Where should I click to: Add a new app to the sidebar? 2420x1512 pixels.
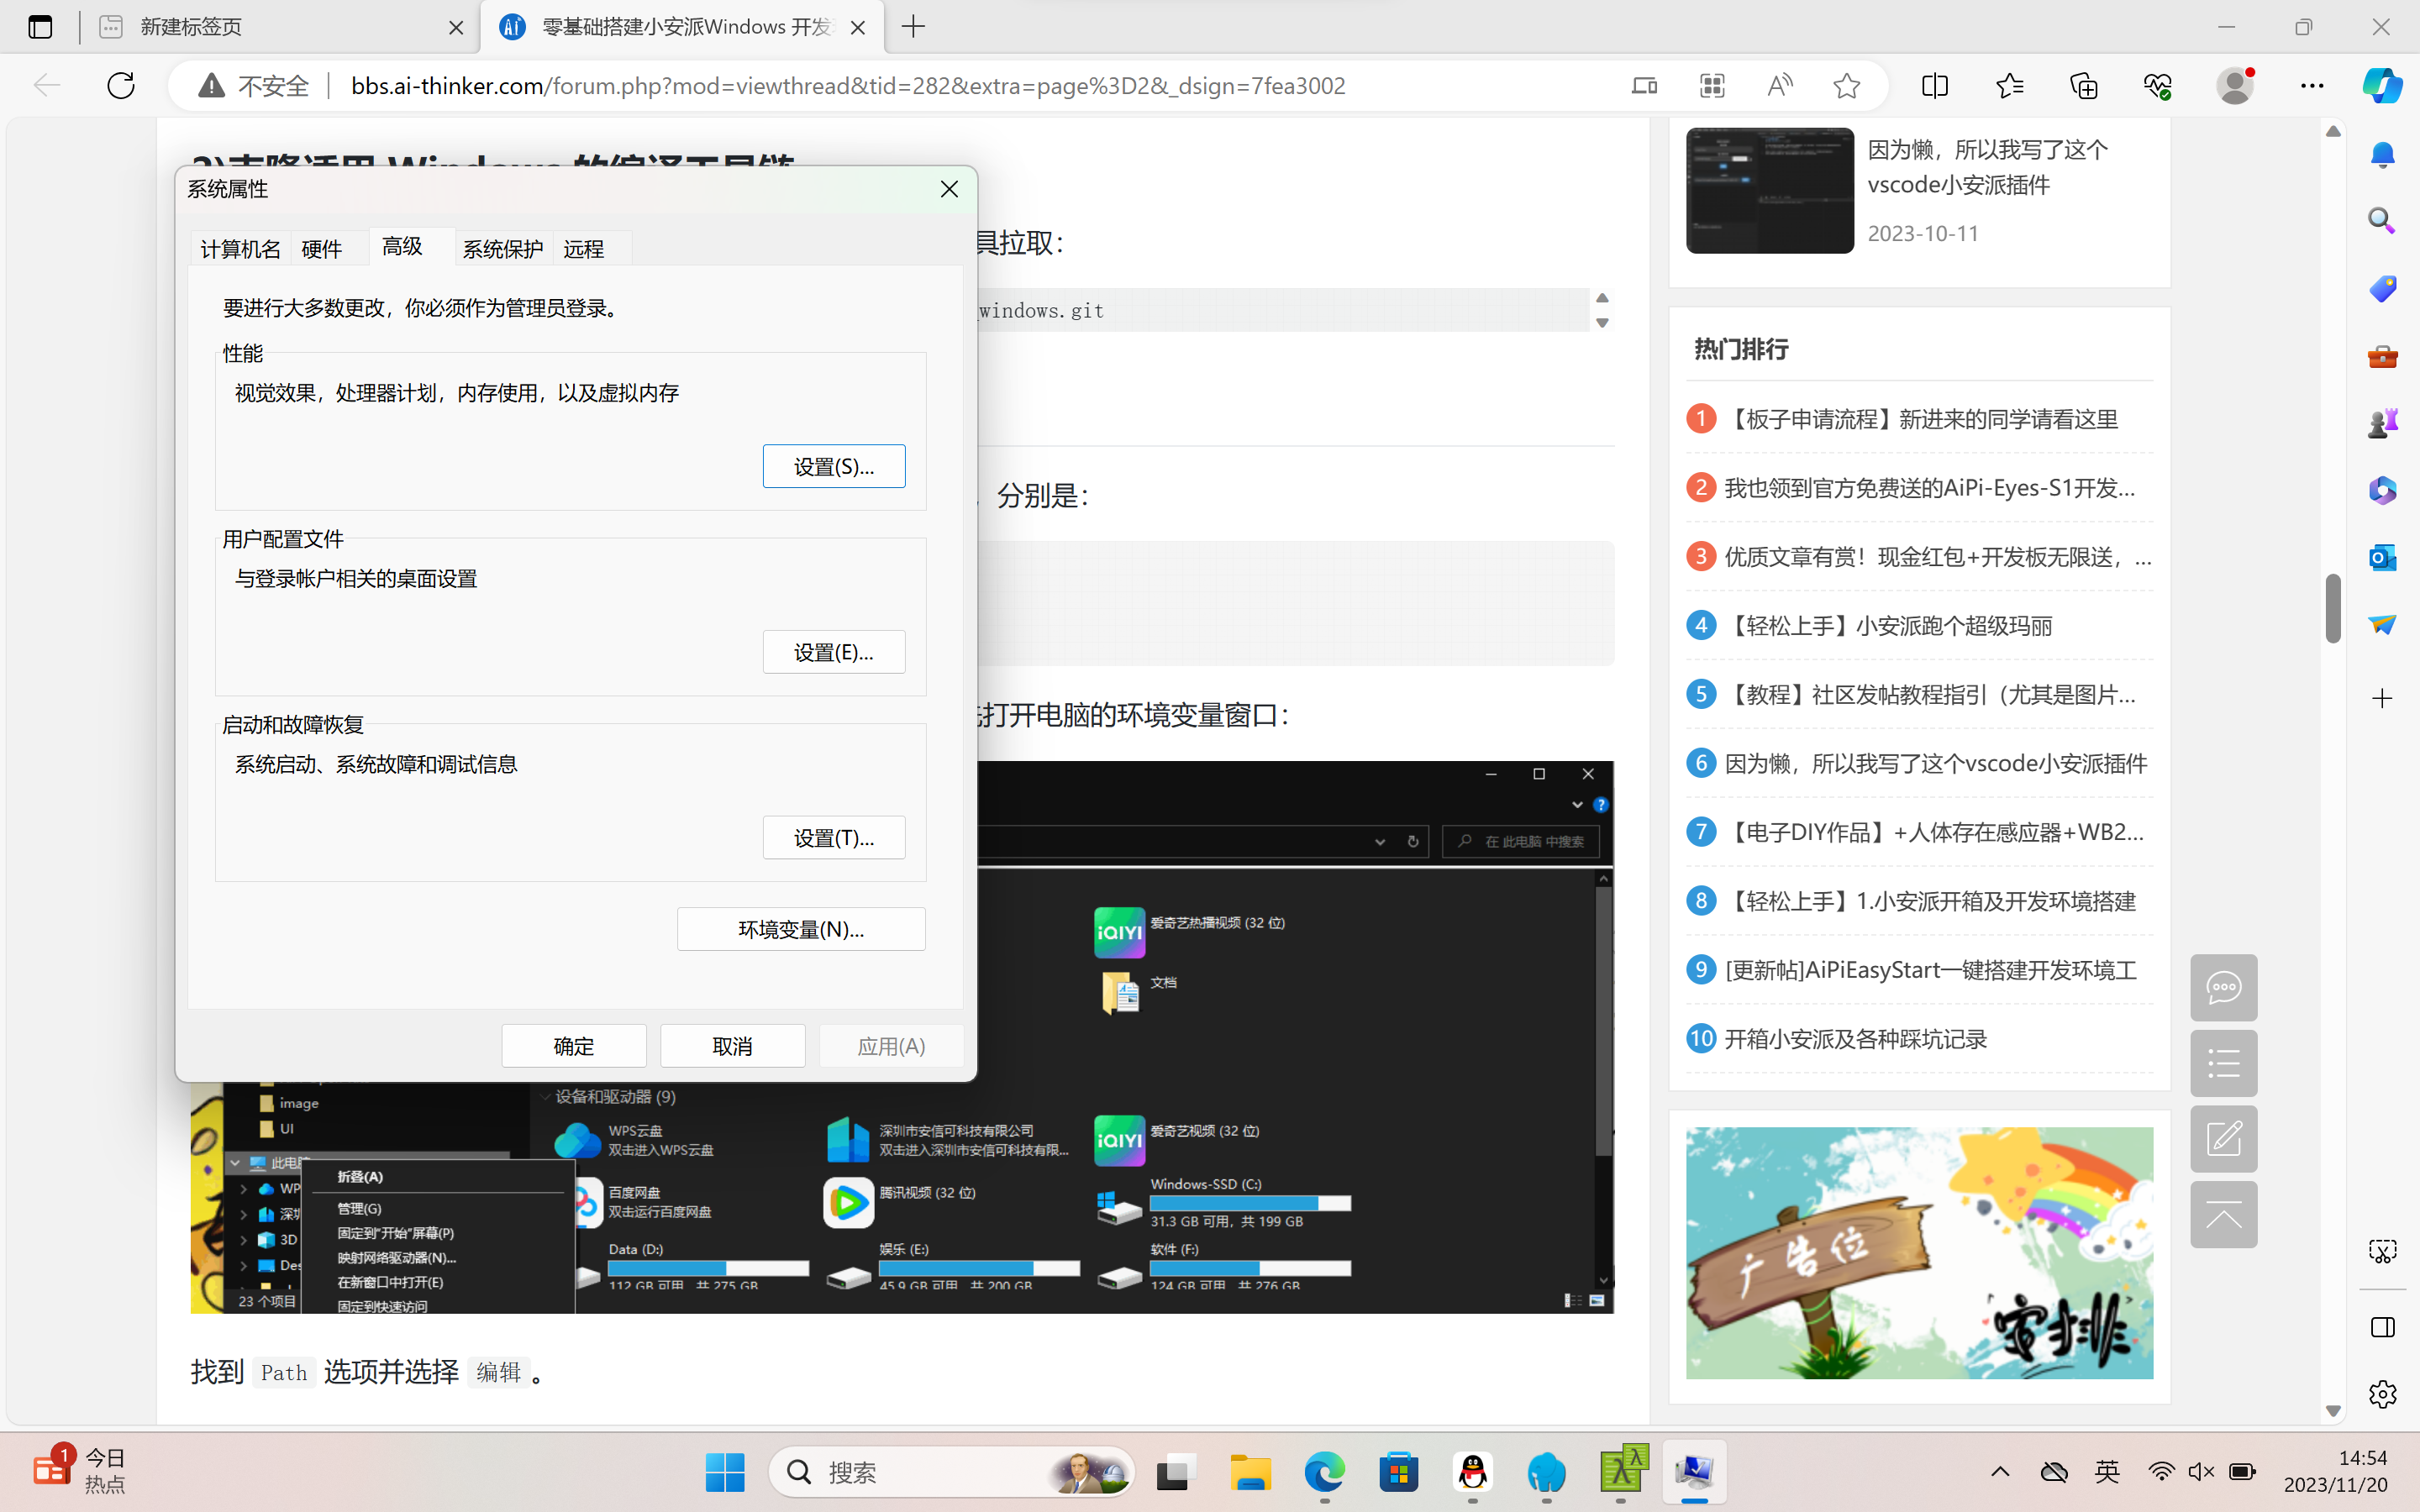coord(2383,698)
